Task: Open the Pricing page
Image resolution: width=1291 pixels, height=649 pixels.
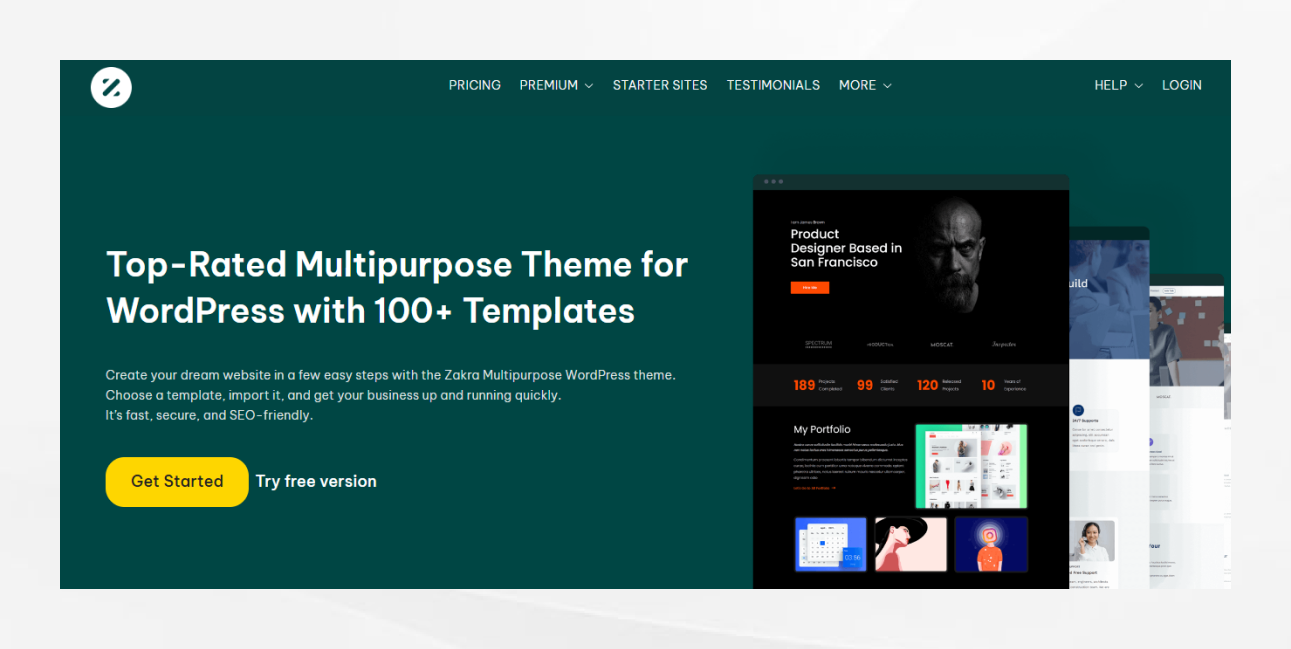Action: coord(474,85)
